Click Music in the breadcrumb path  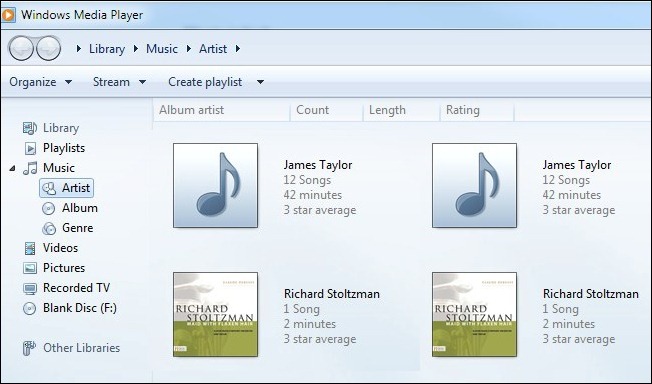pos(162,49)
